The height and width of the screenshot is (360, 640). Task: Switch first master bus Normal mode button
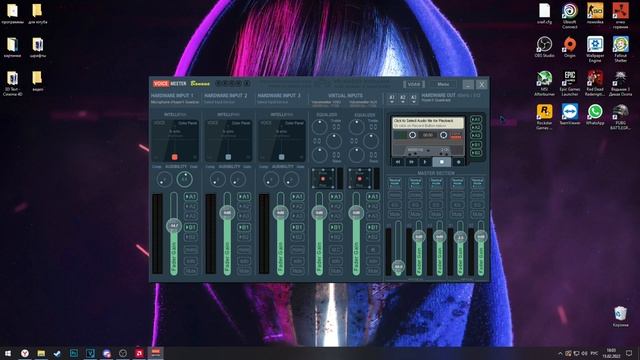(395, 183)
